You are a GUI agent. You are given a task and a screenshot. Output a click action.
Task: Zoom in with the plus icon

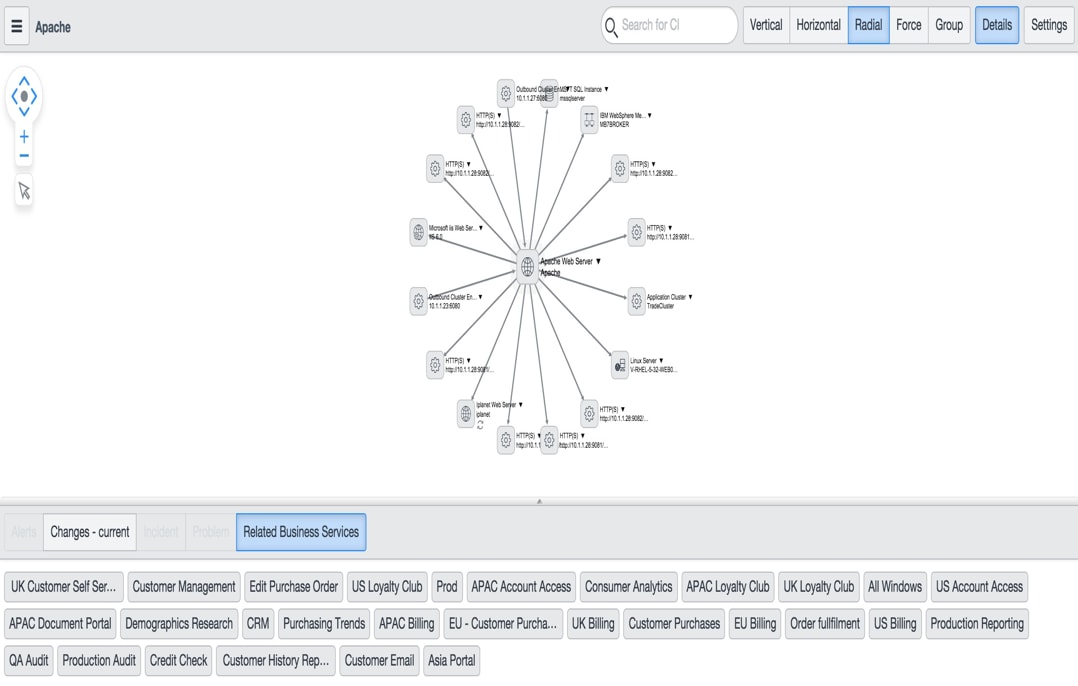(x=24, y=137)
